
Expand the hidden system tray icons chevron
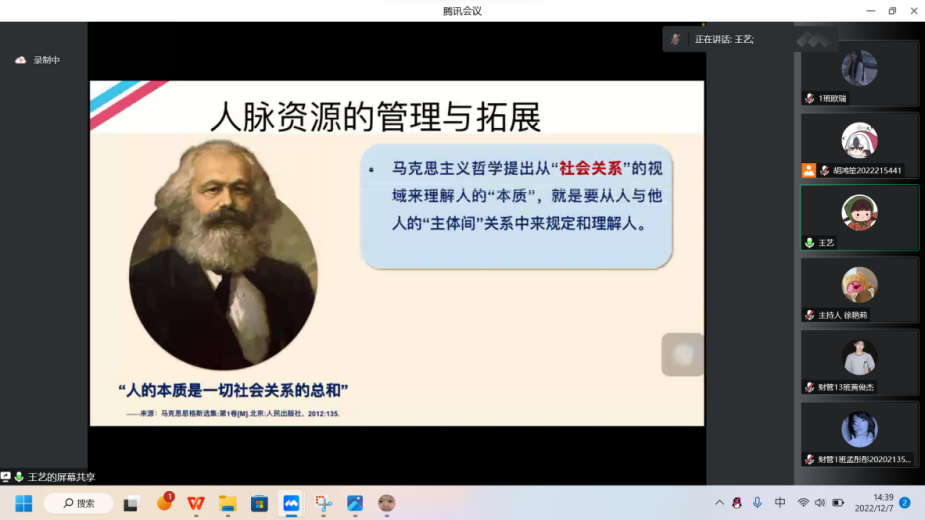(x=719, y=503)
